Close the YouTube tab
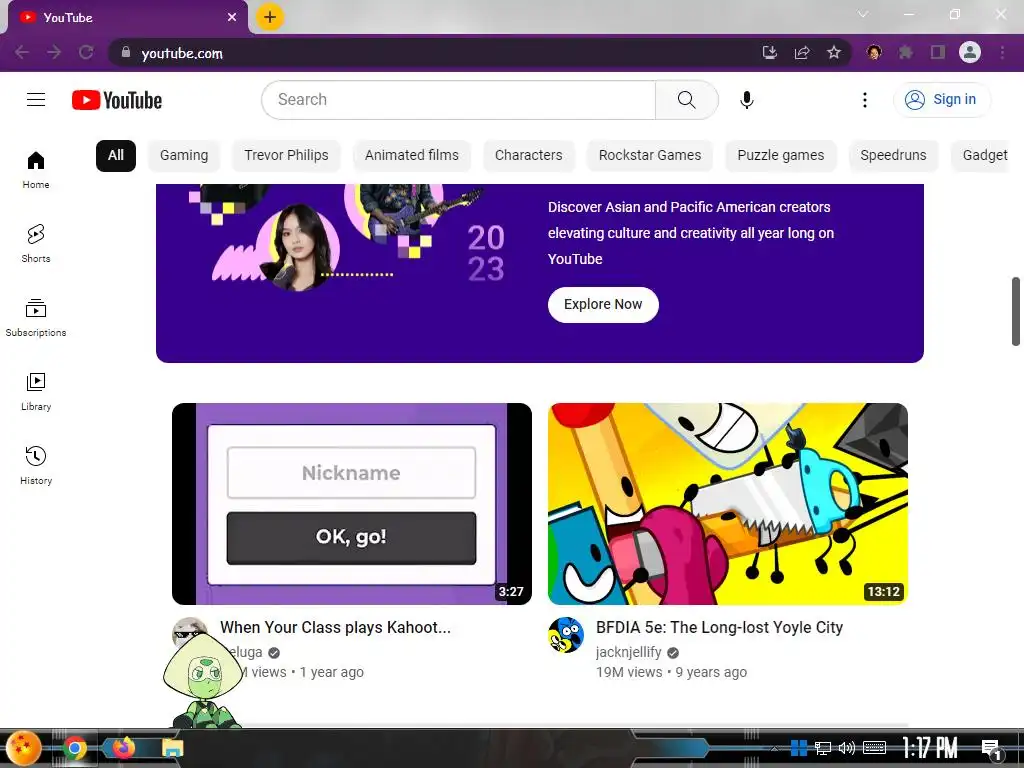This screenshot has width=1024, height=768. (x=232, y=17)
